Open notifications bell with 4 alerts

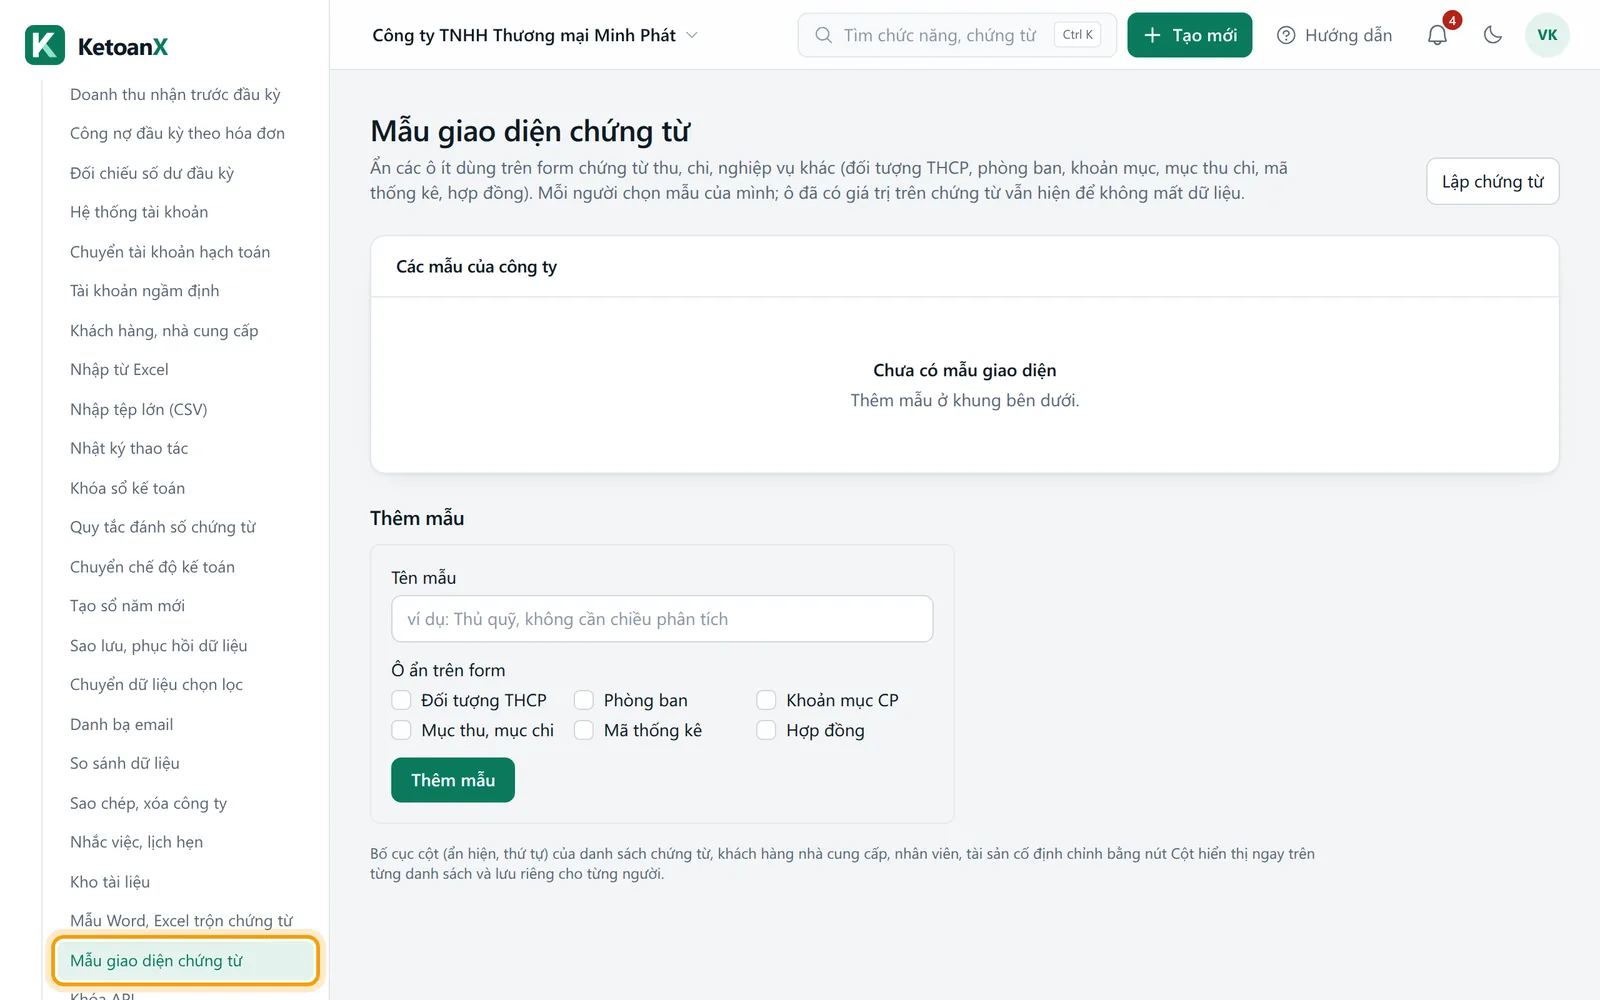click(1438, 35)
